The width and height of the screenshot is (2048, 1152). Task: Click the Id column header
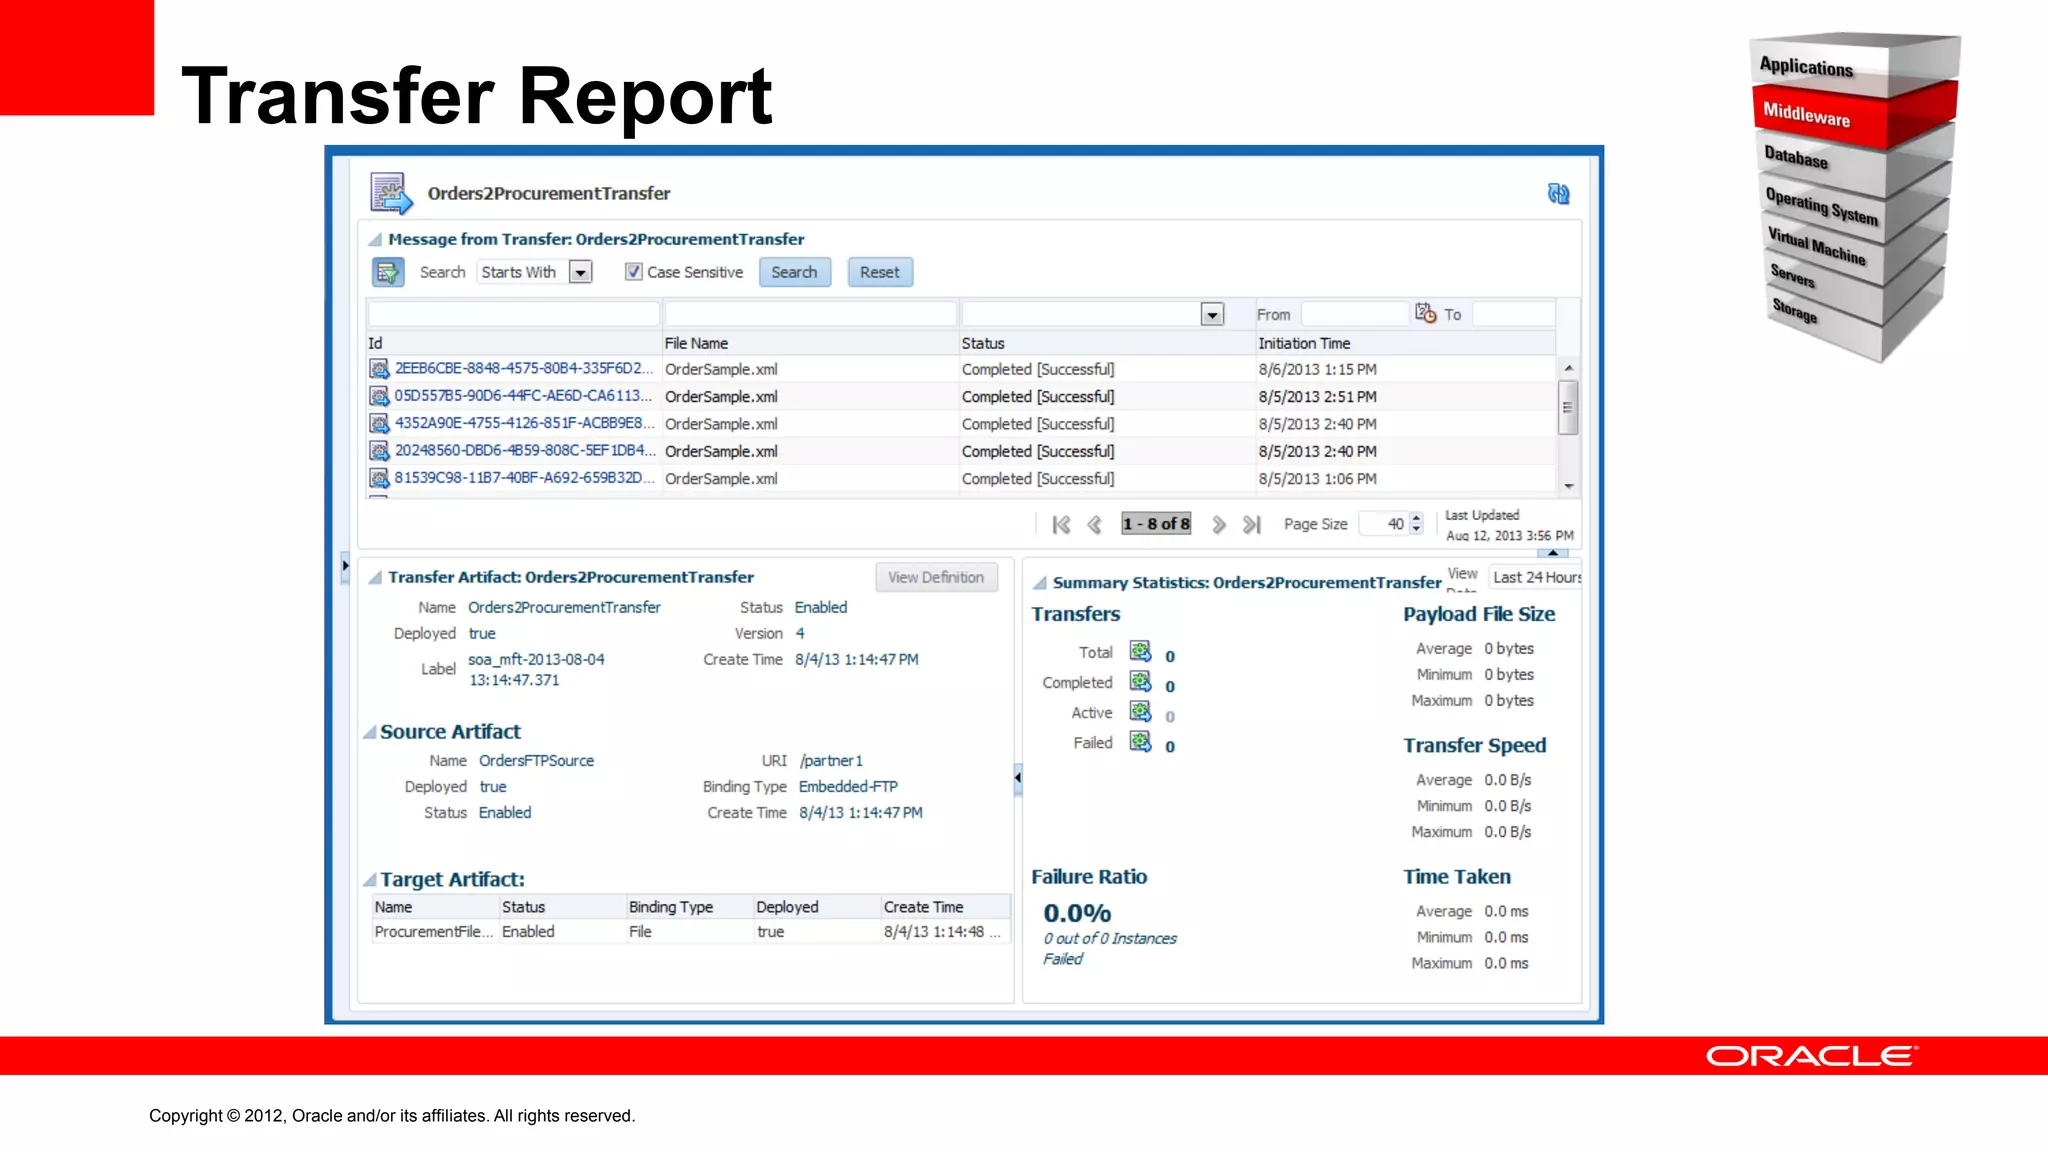[x=513, y=343]
